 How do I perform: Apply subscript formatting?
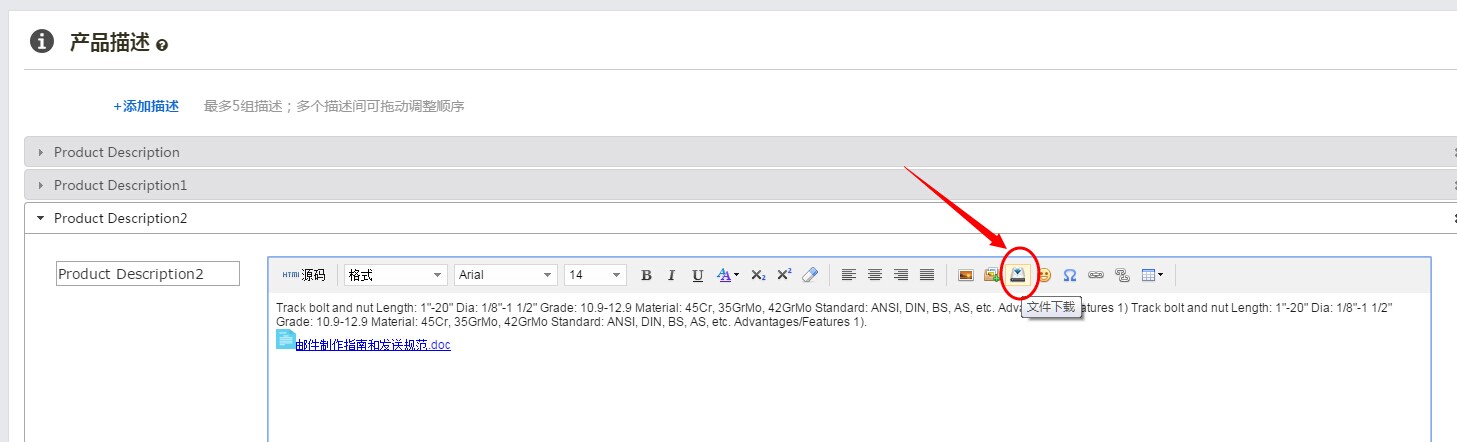(758, 275)
